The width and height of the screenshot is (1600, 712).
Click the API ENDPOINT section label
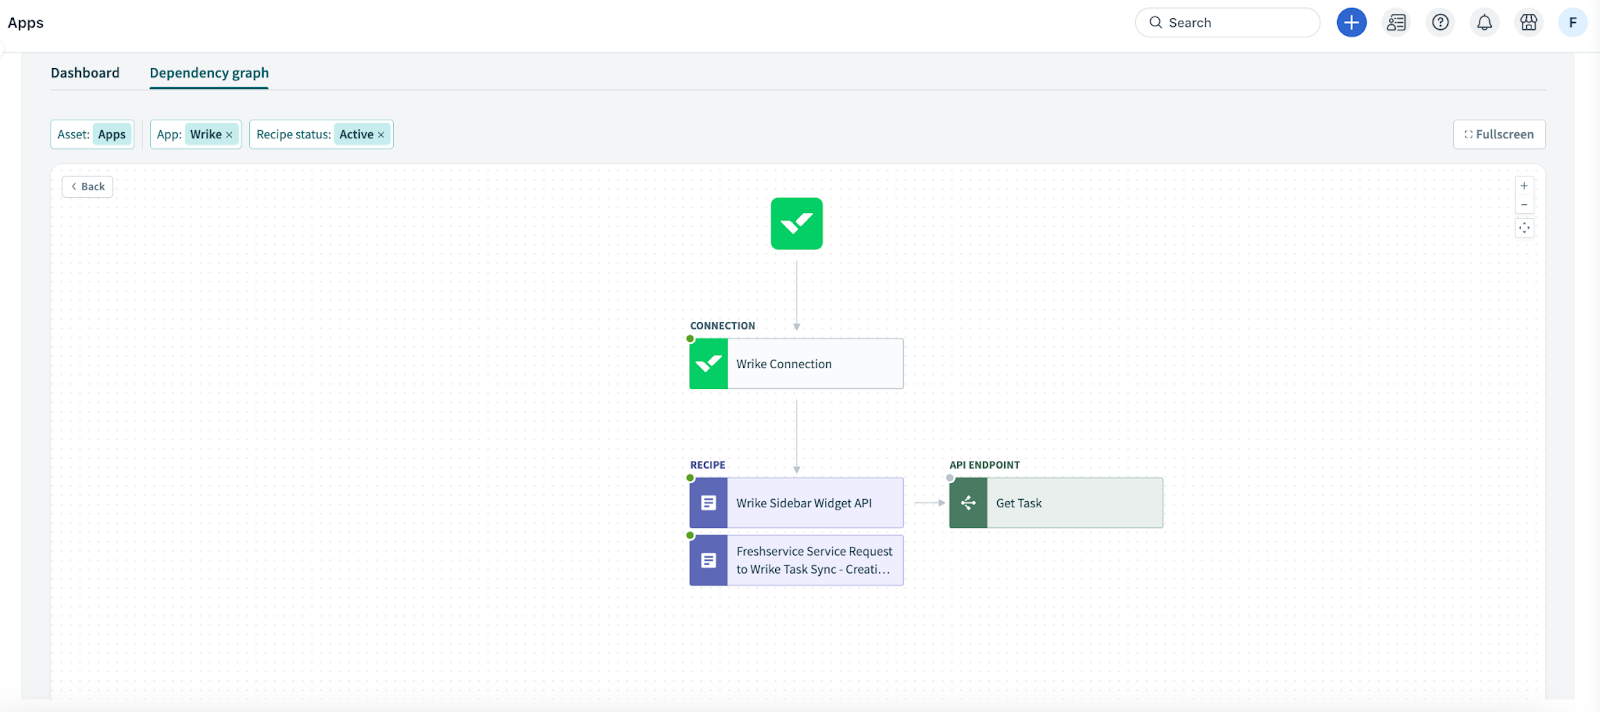pos(985,465)
